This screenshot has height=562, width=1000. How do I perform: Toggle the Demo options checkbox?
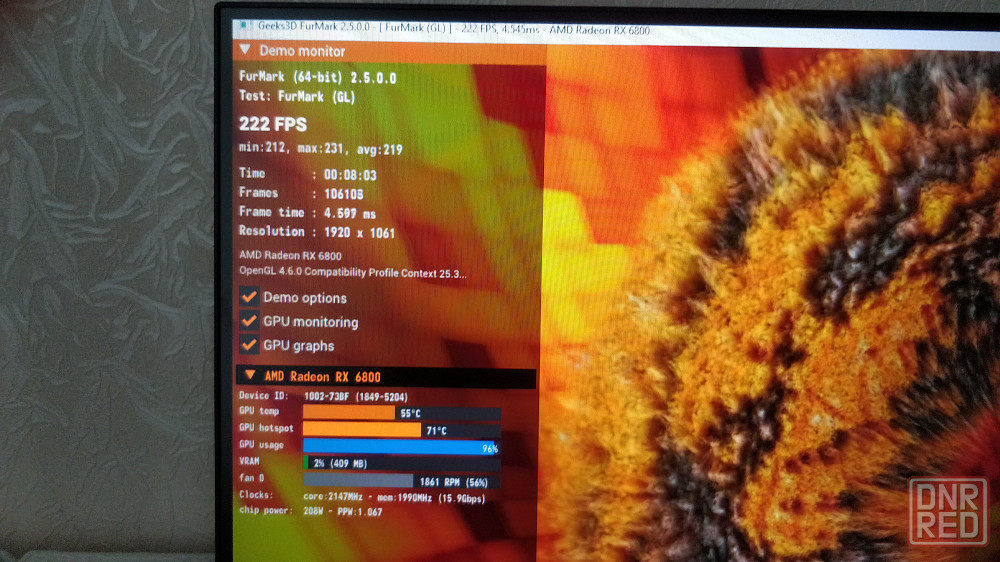(x=249, y=297)
